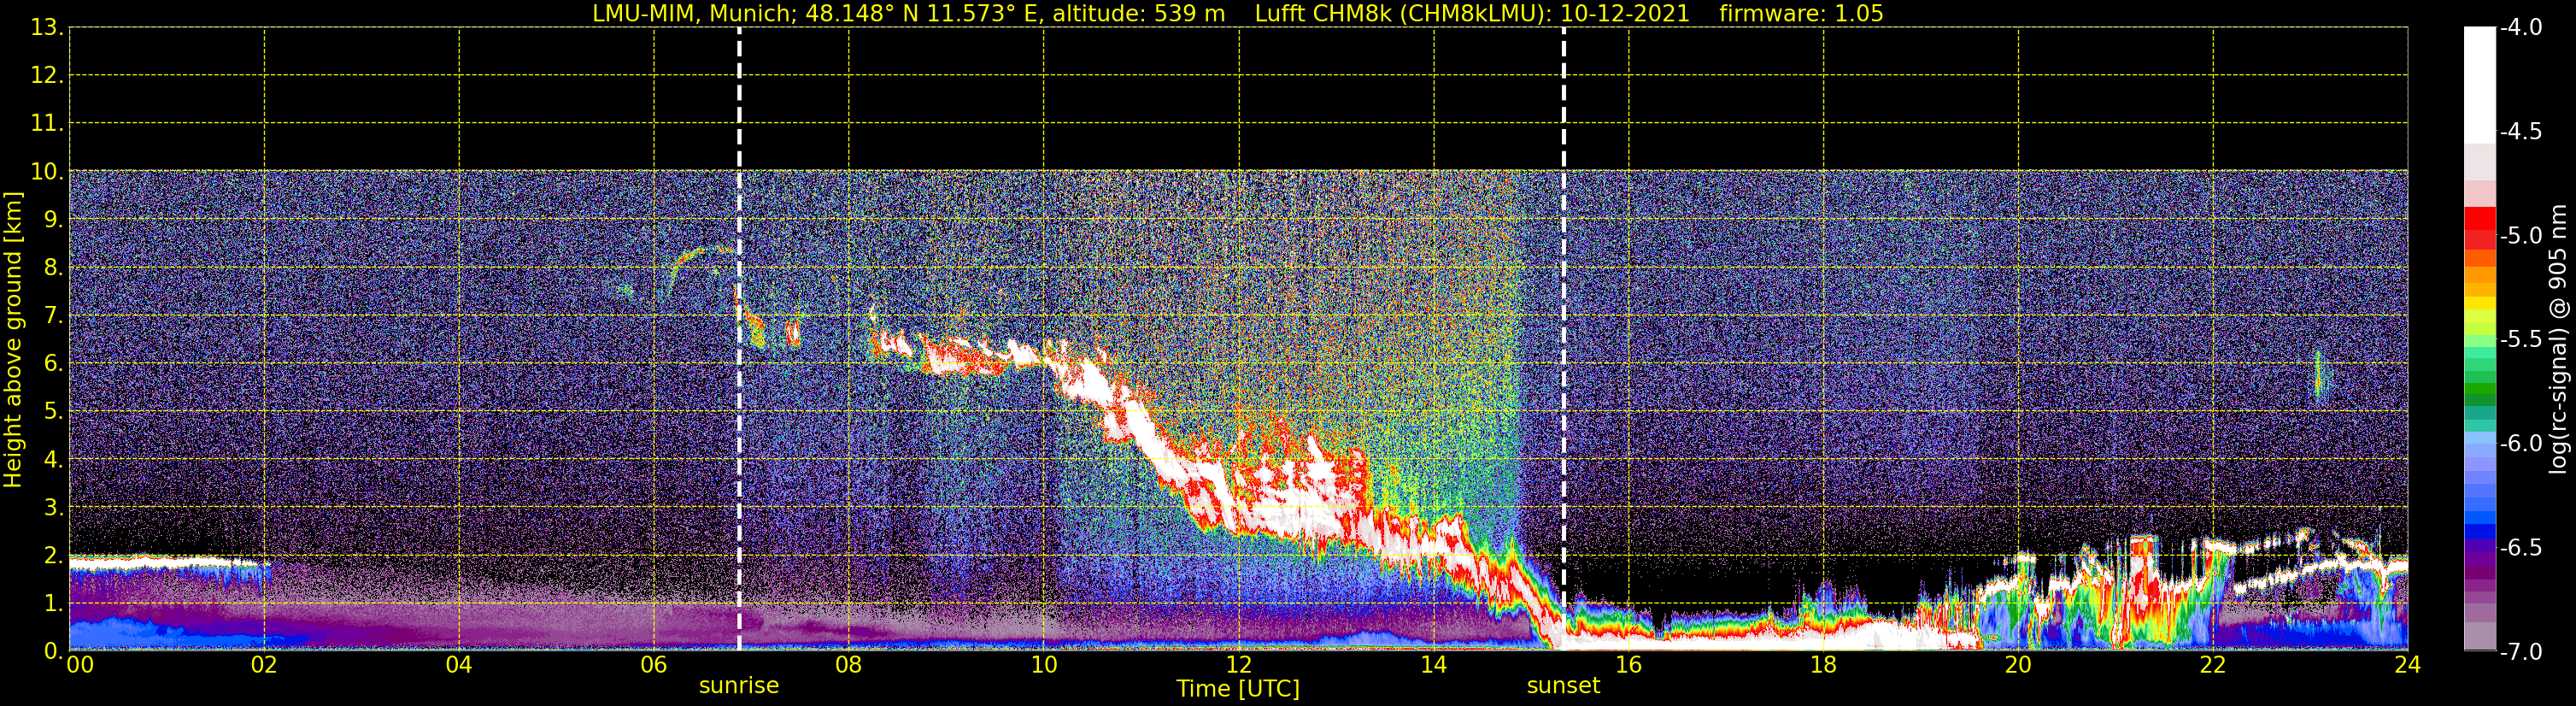Click the low cloud layer at 2 km near 01 UTC
The image size is (2576, 706).
(165, 564)
